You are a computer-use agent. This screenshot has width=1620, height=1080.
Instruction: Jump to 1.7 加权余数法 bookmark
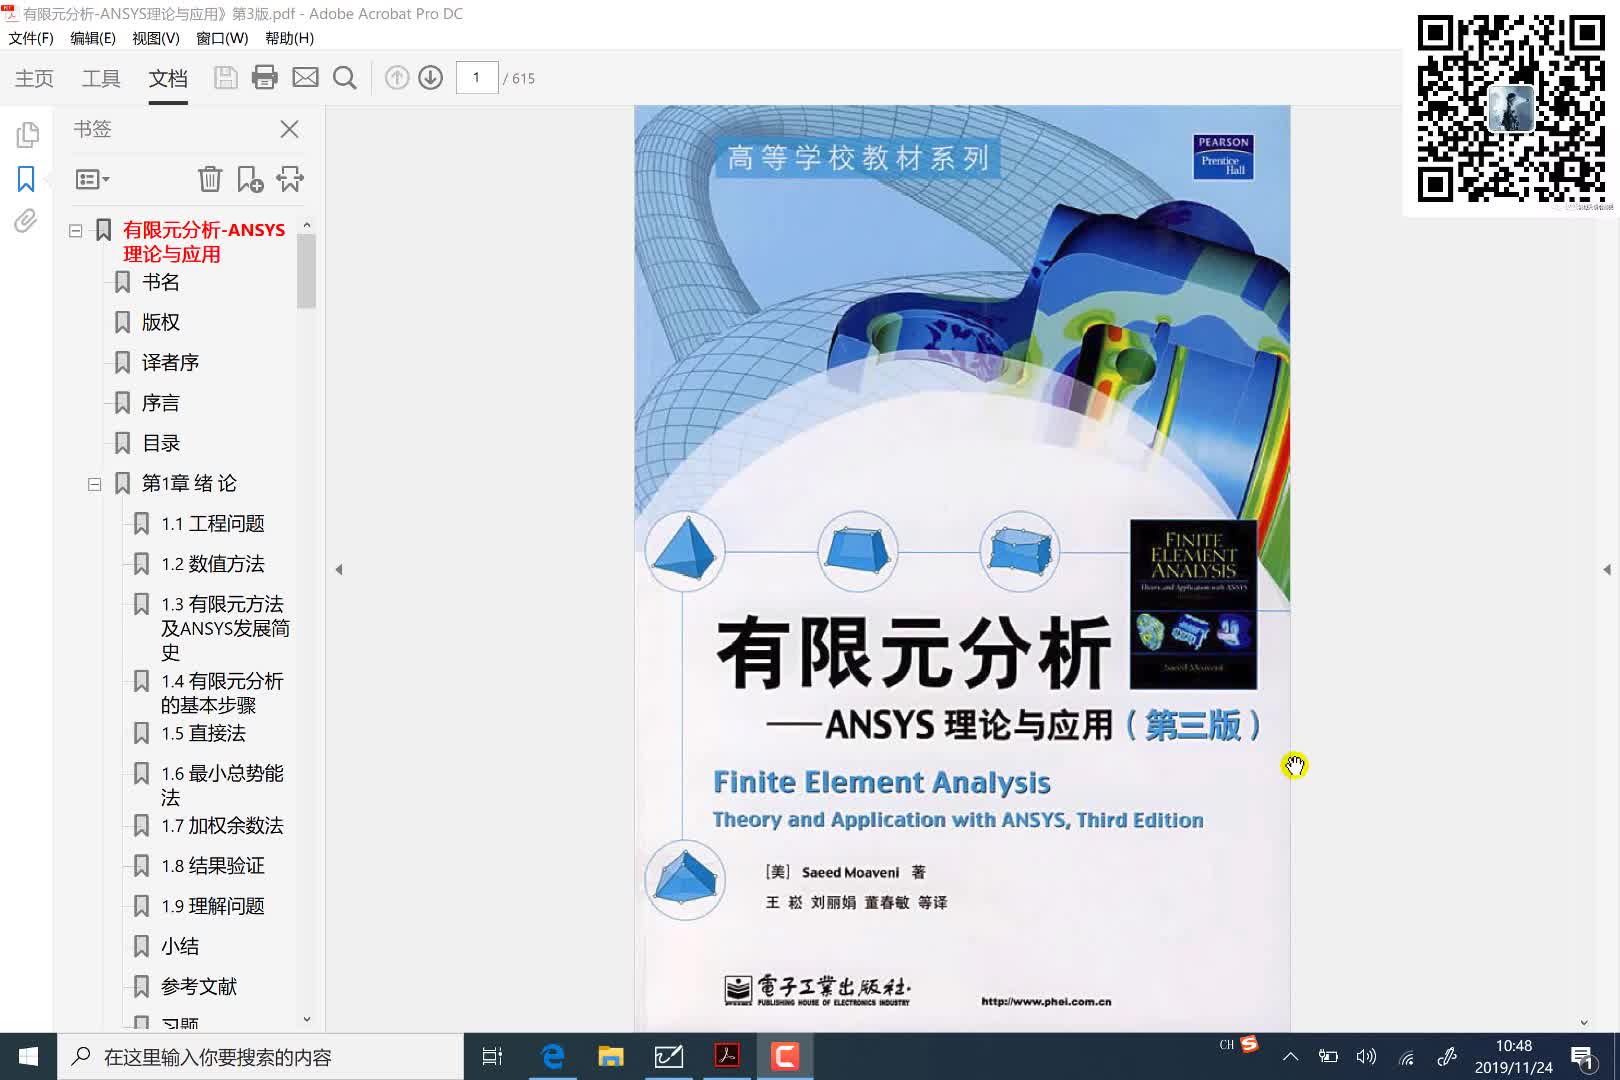point(222,825)
